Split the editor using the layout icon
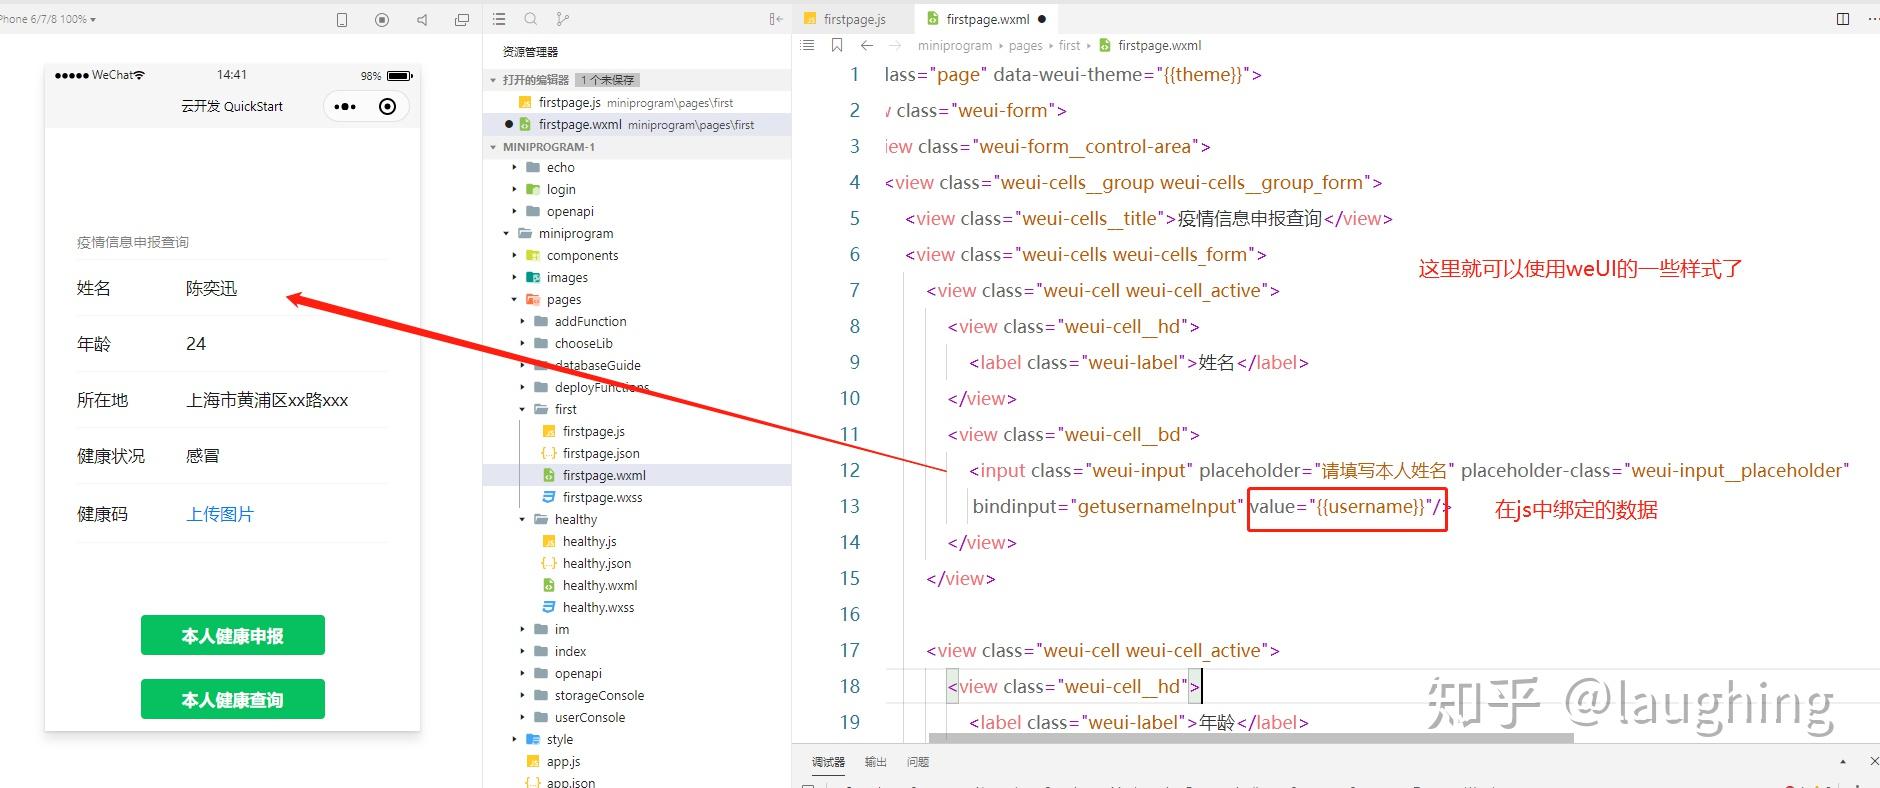Image resolution: width=1880 pixels, height=788 pixels. coord(1842,19)
